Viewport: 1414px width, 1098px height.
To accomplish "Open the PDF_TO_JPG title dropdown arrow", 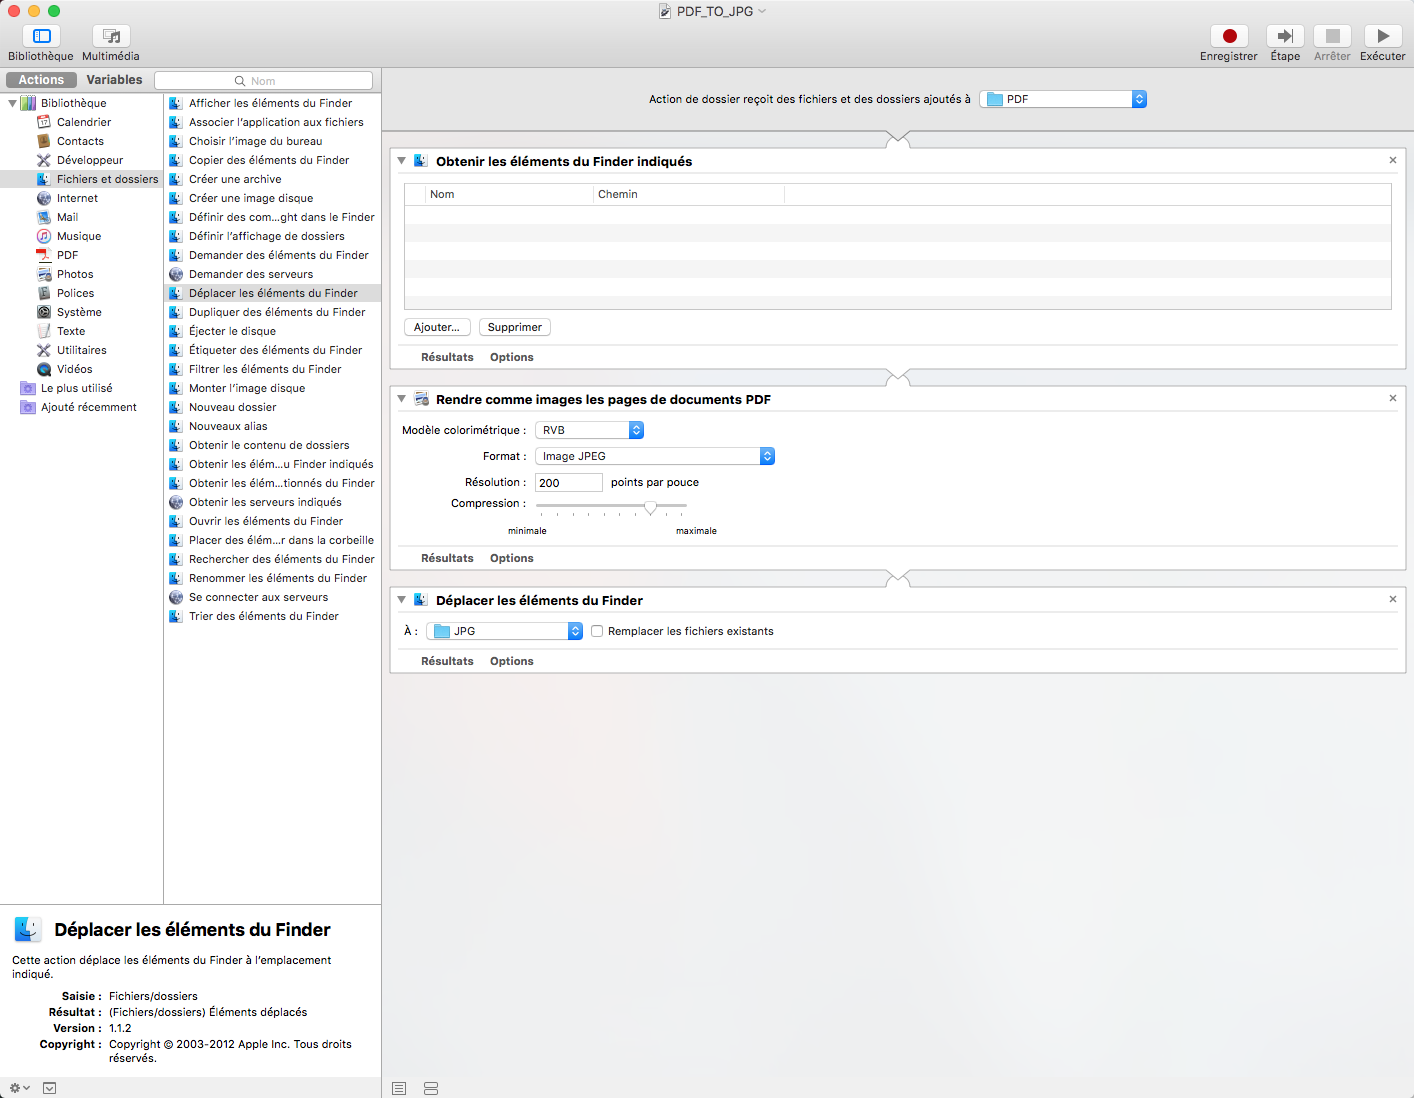I will pos(762,11).
